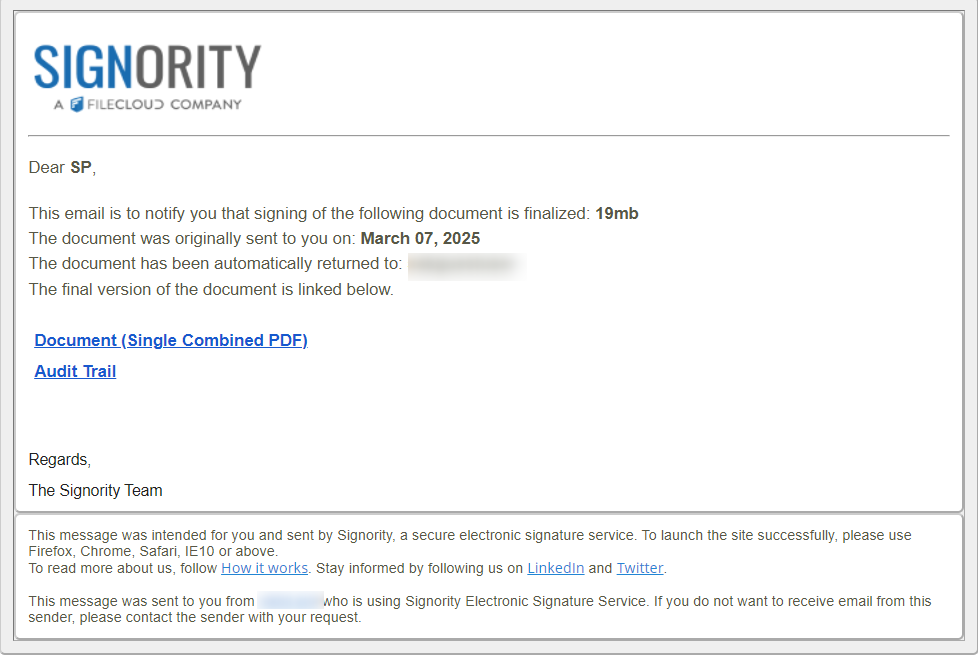Follow the How it works link
This screenshot has width=978, height=655.
tap(264, 568)
